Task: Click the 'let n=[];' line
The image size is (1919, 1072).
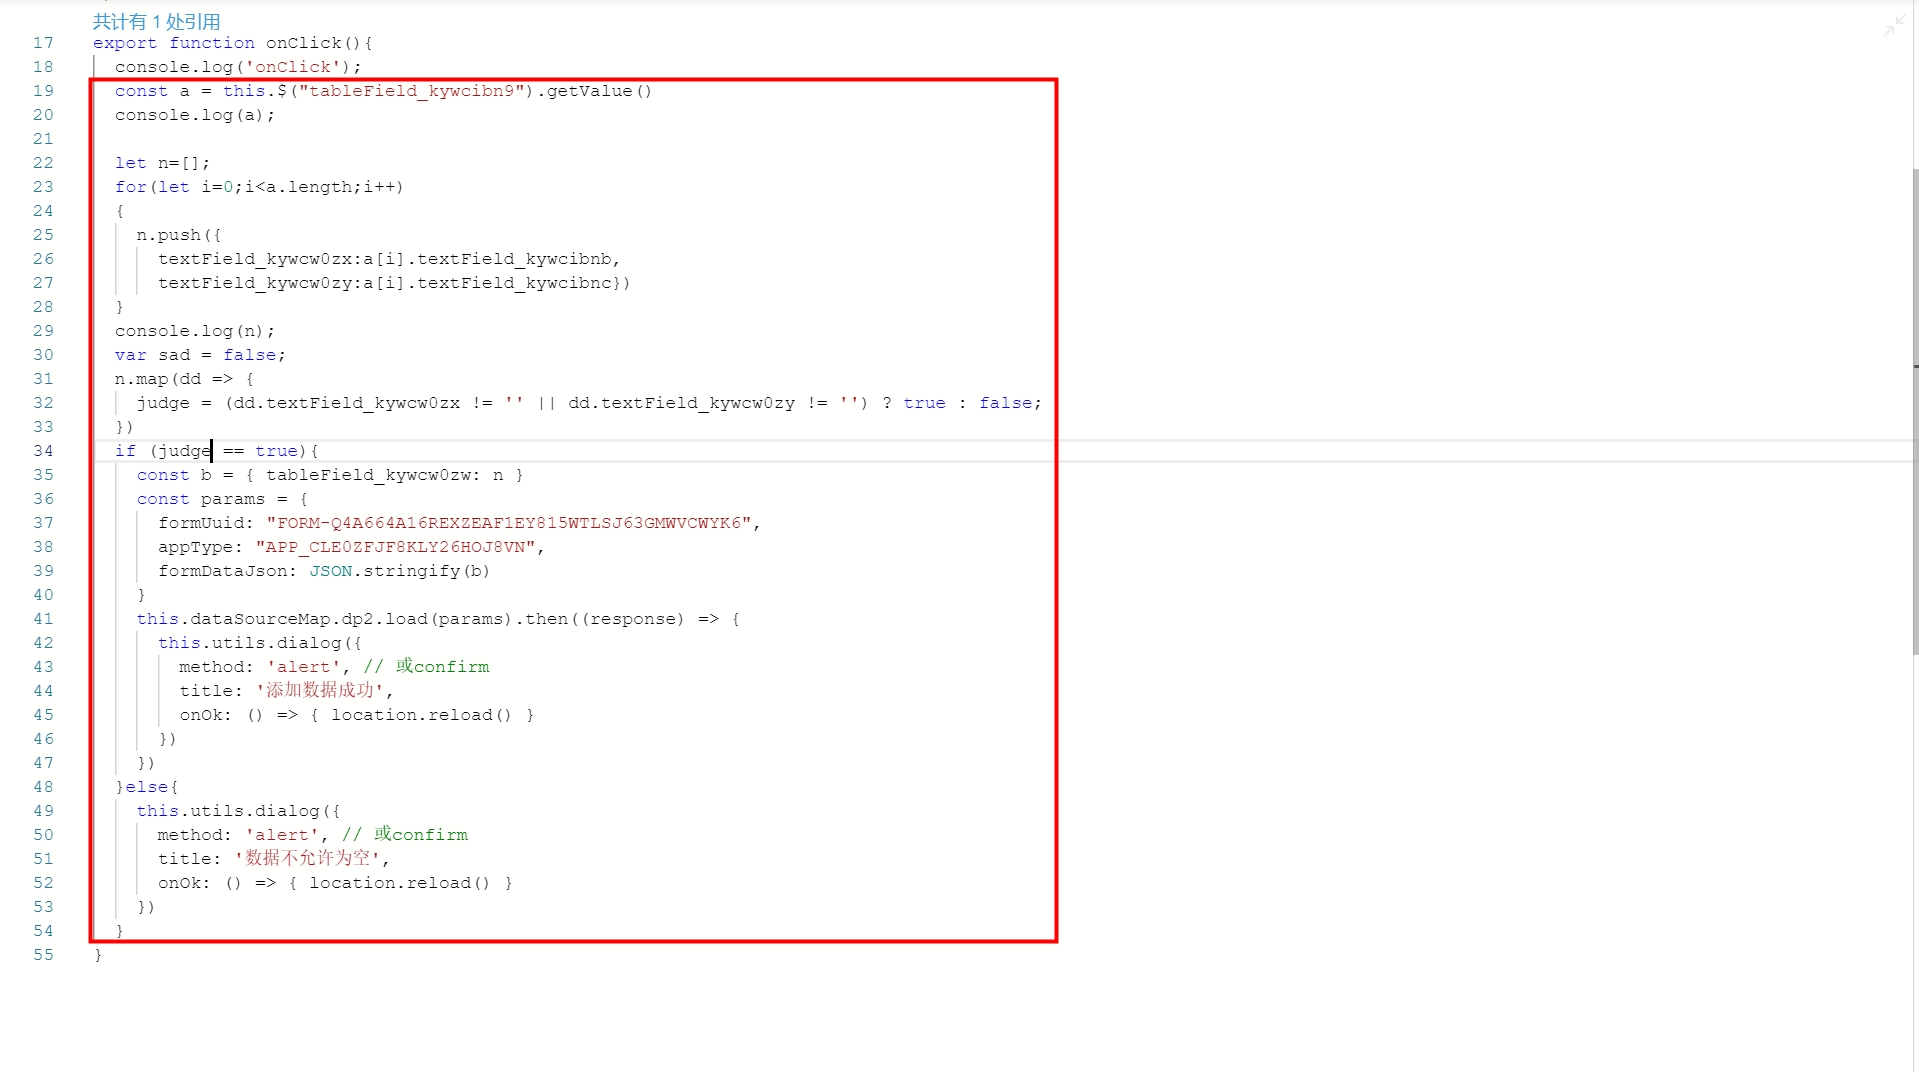Action: click(x=162, y=163)
